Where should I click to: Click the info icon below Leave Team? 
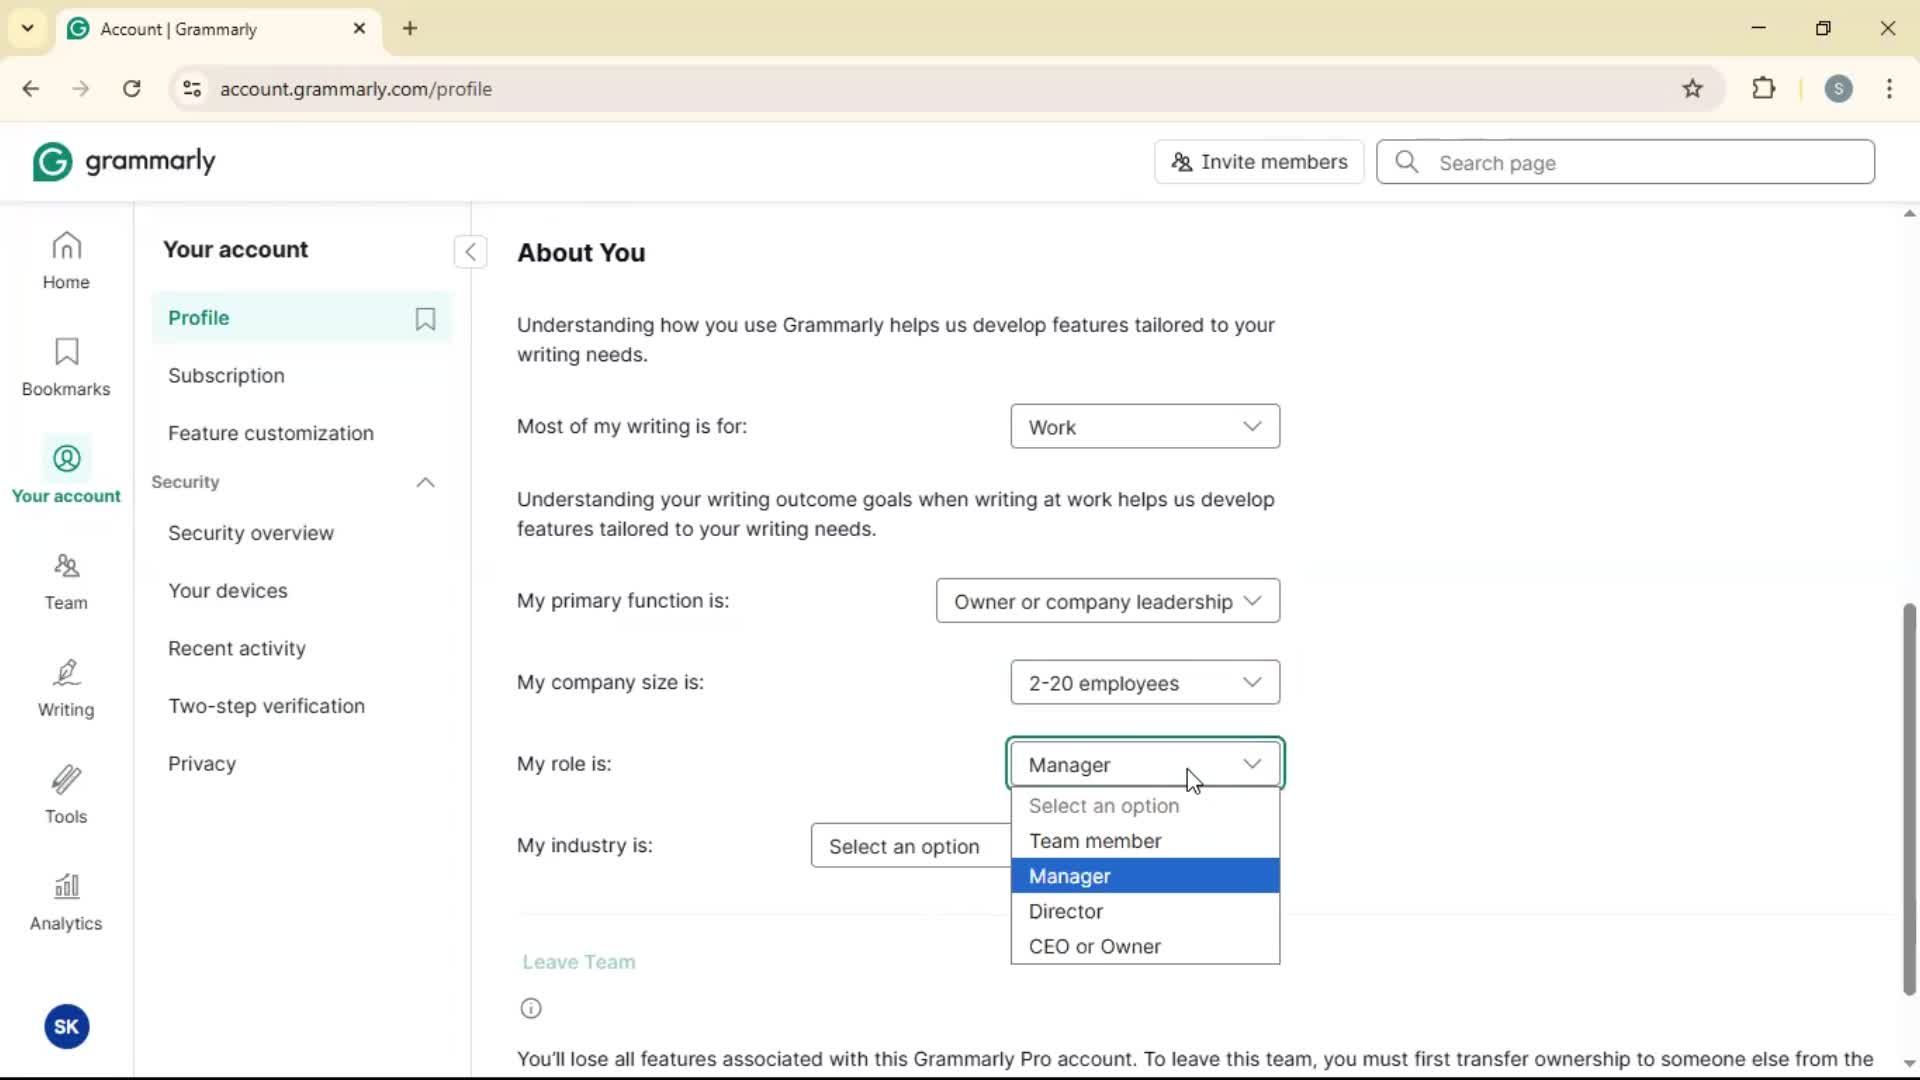[531, 1008]
